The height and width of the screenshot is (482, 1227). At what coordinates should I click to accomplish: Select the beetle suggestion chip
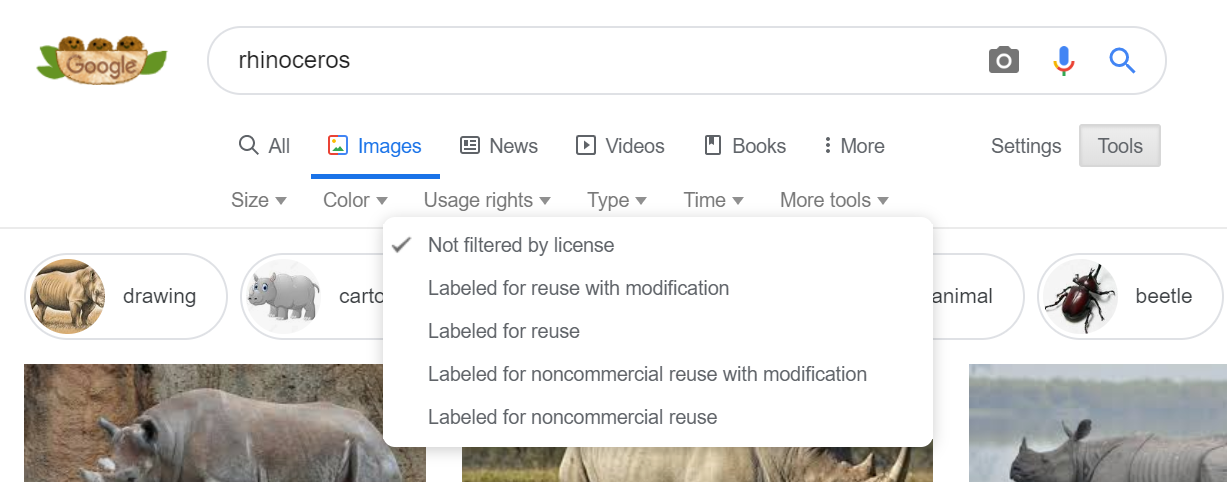pyautogui.click(x=1131, y=296)
